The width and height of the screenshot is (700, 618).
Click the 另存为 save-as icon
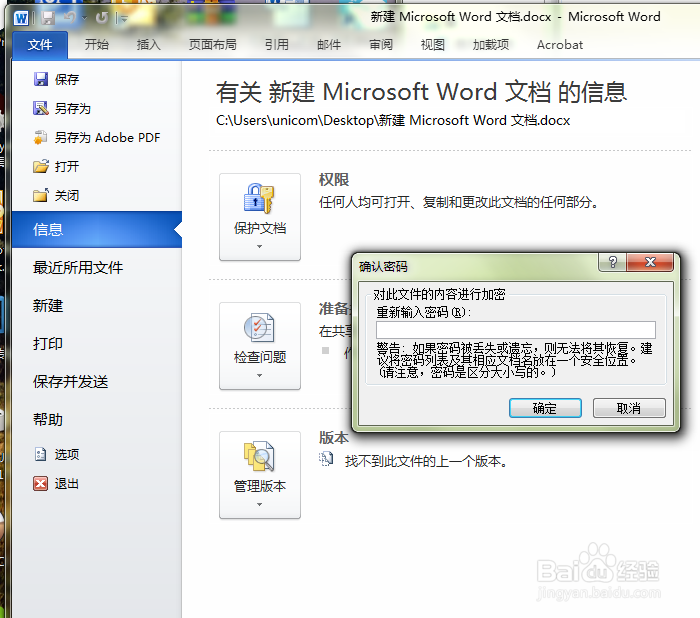point(41,109)
